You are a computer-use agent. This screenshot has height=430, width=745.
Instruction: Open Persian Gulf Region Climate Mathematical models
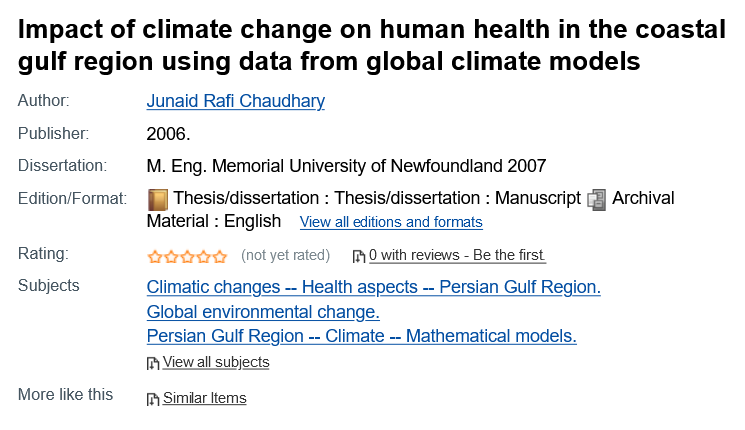[x=362, y=336]
